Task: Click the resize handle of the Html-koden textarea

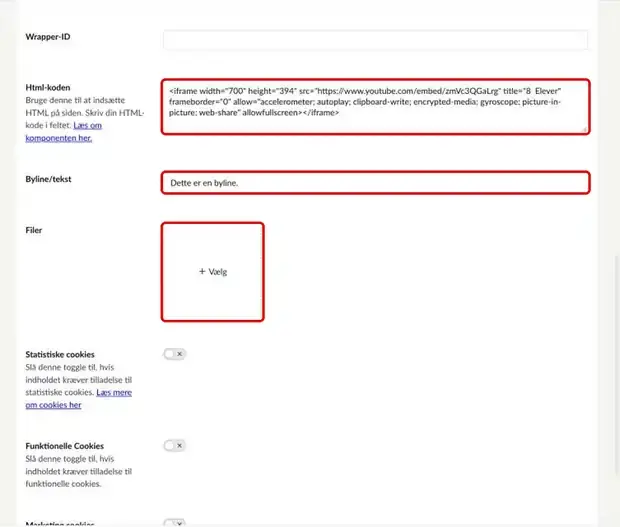Action: [584, 129]
